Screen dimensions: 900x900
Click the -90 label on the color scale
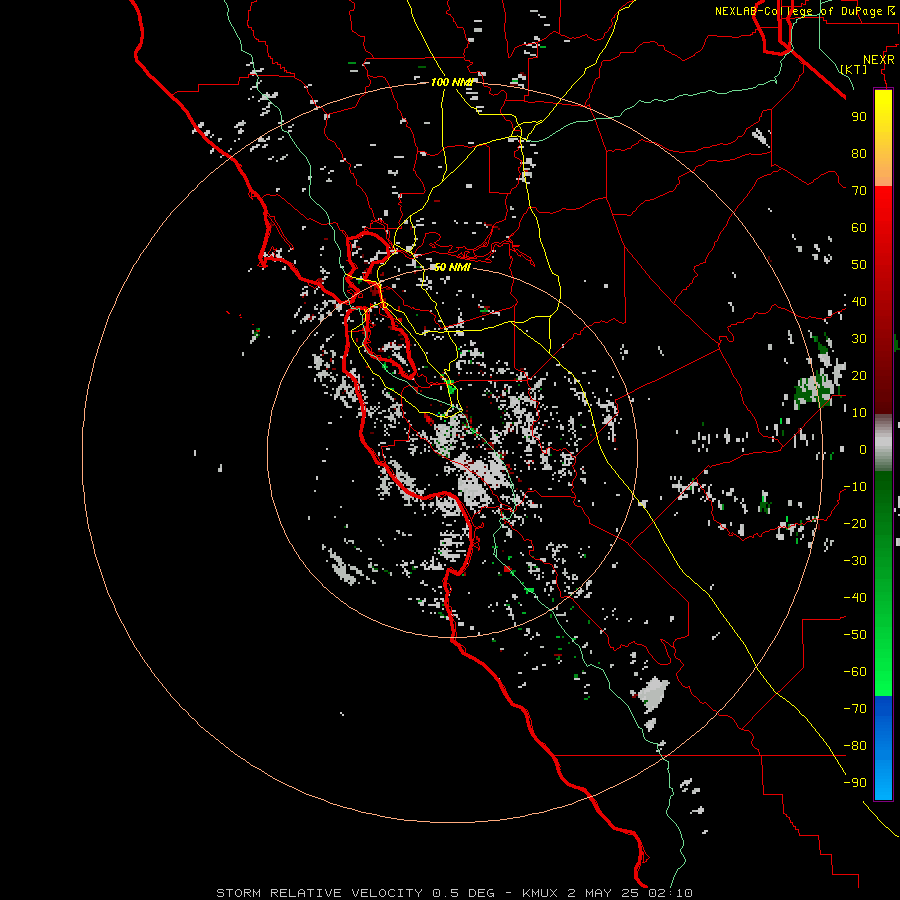coord(855,783)
